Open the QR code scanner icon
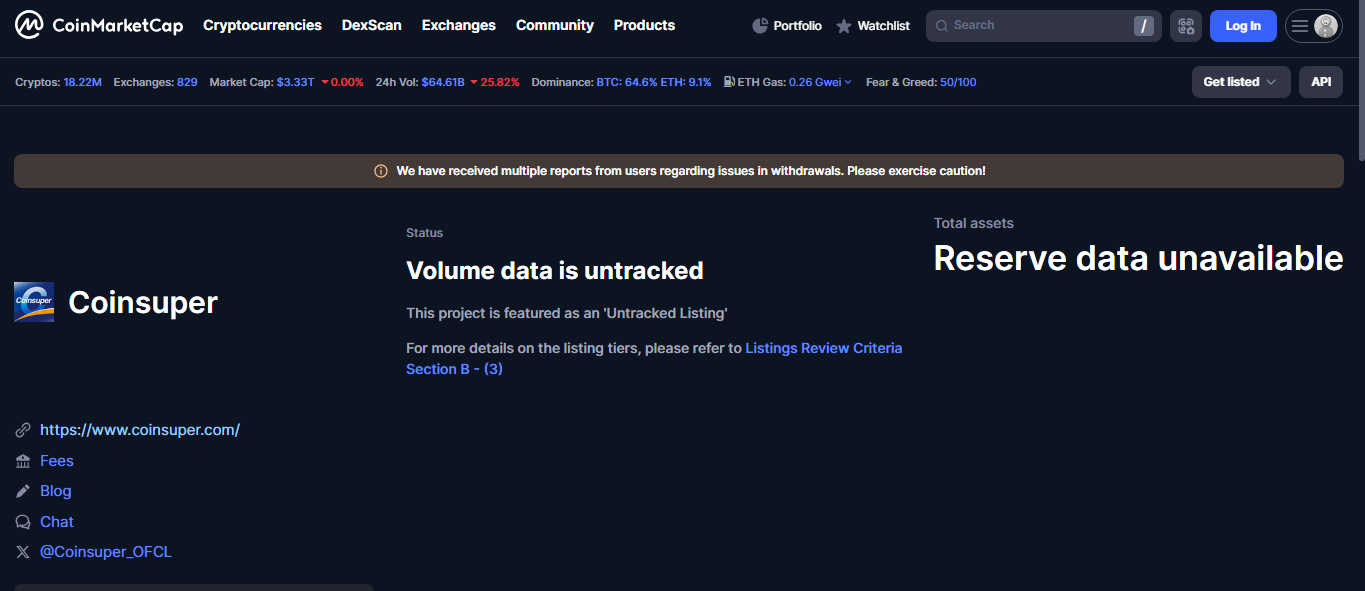 pos(1186,26)
